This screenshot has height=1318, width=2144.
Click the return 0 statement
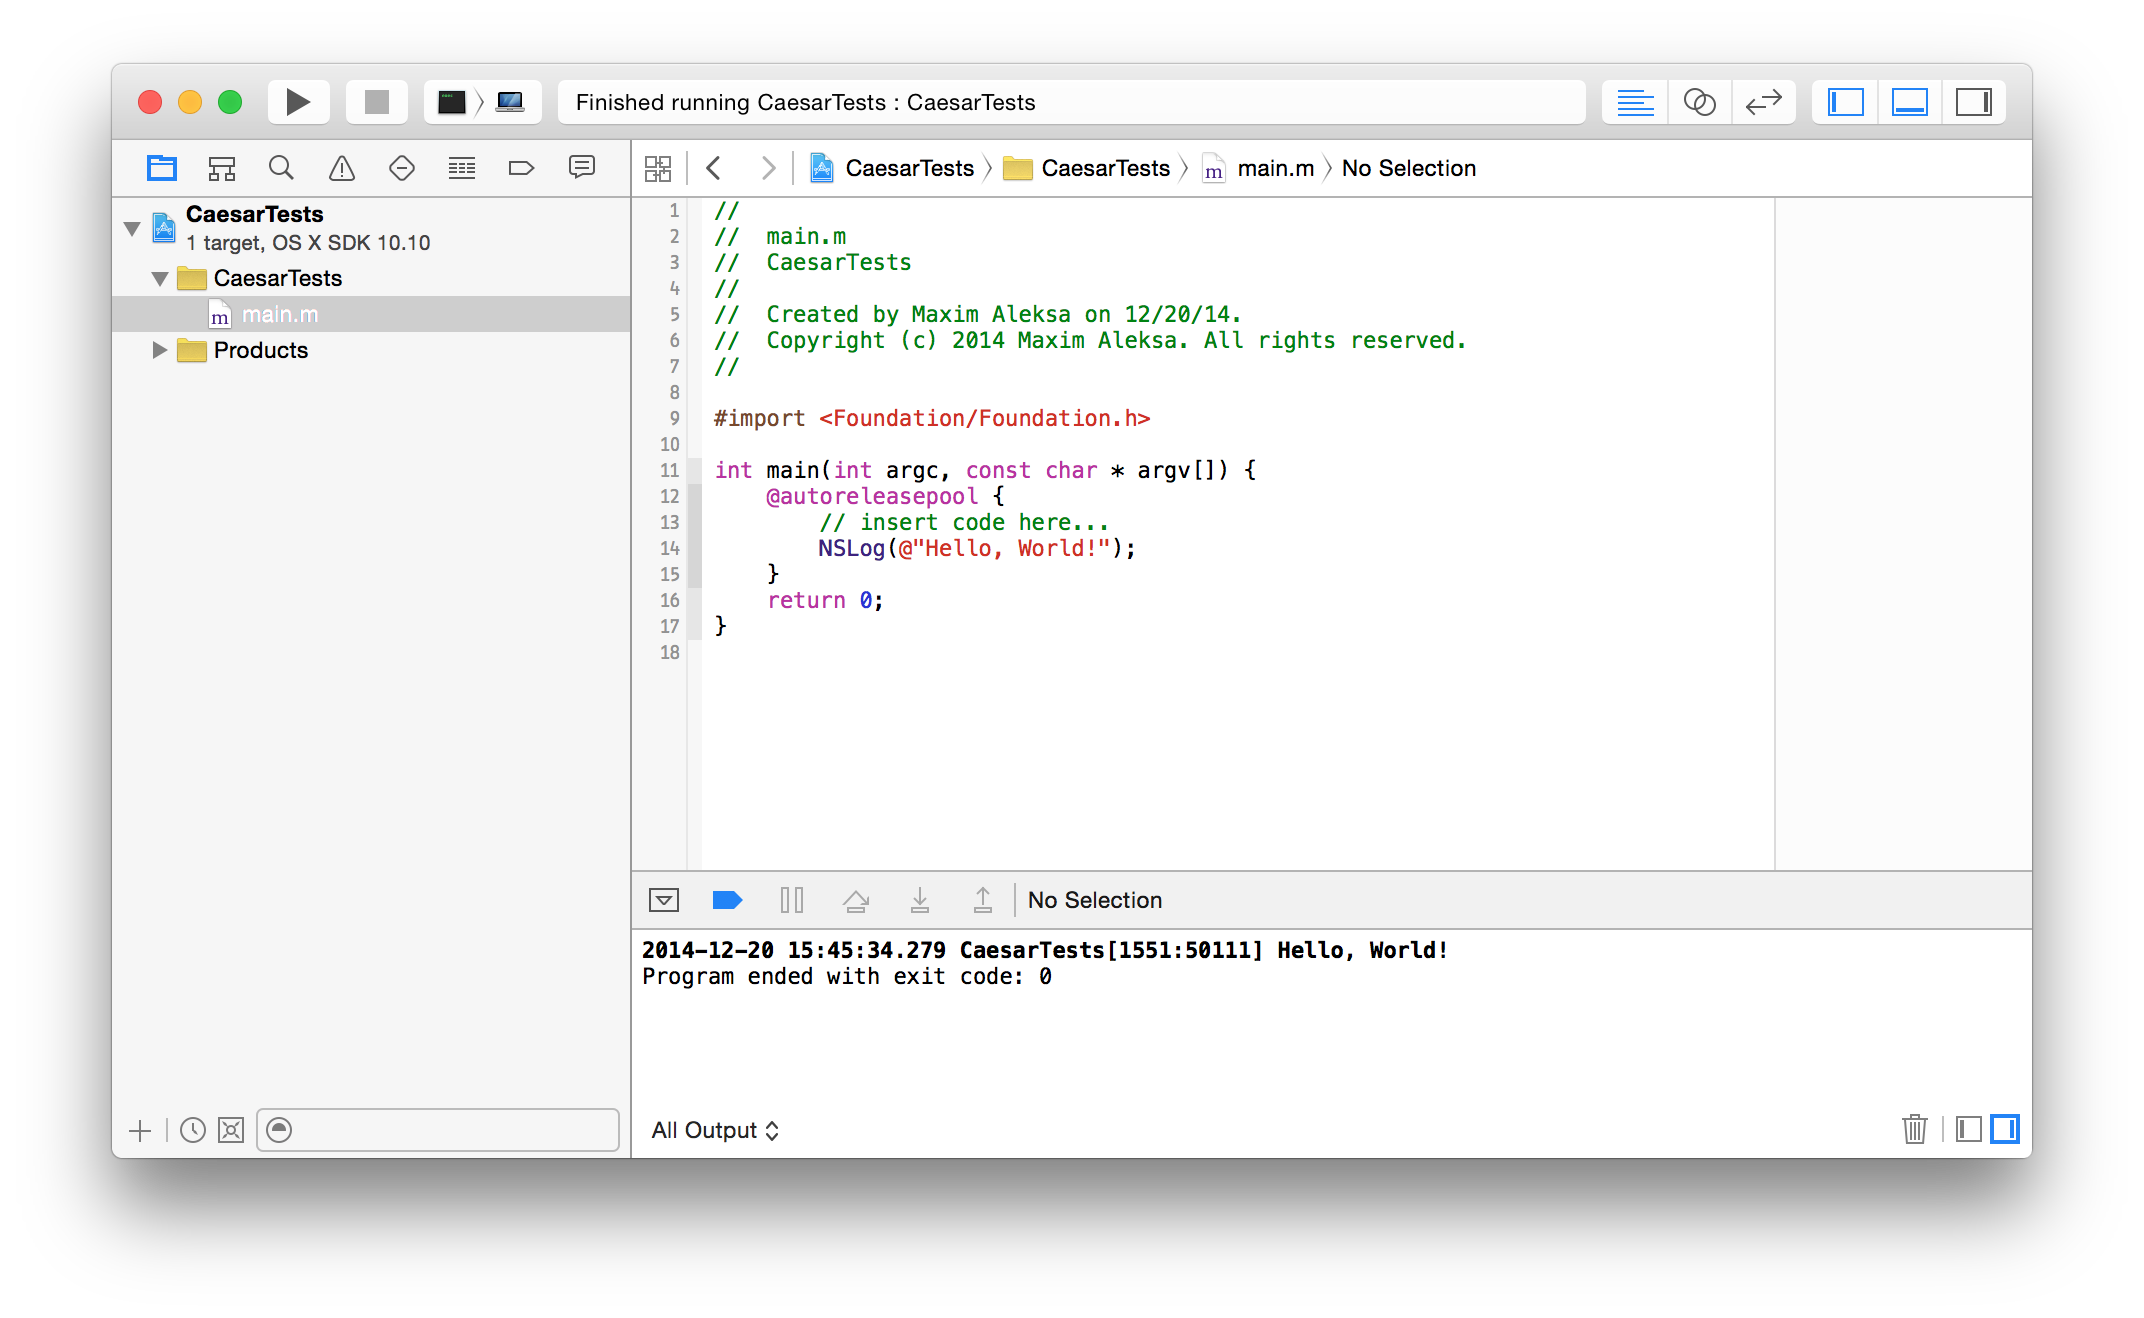[825, 600]
